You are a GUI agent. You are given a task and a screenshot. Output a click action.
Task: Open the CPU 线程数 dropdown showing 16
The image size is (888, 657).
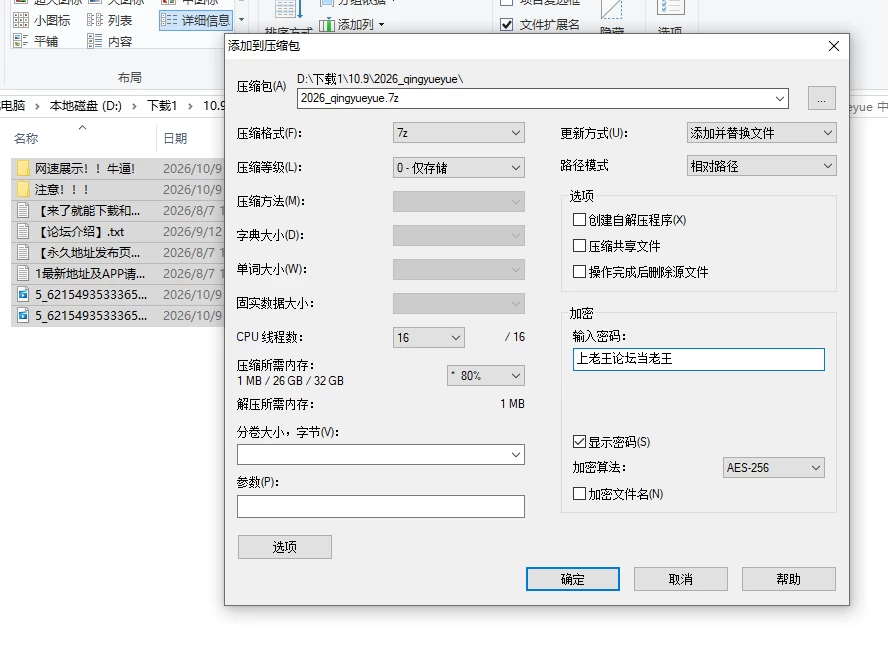click(x=429, y=338)
